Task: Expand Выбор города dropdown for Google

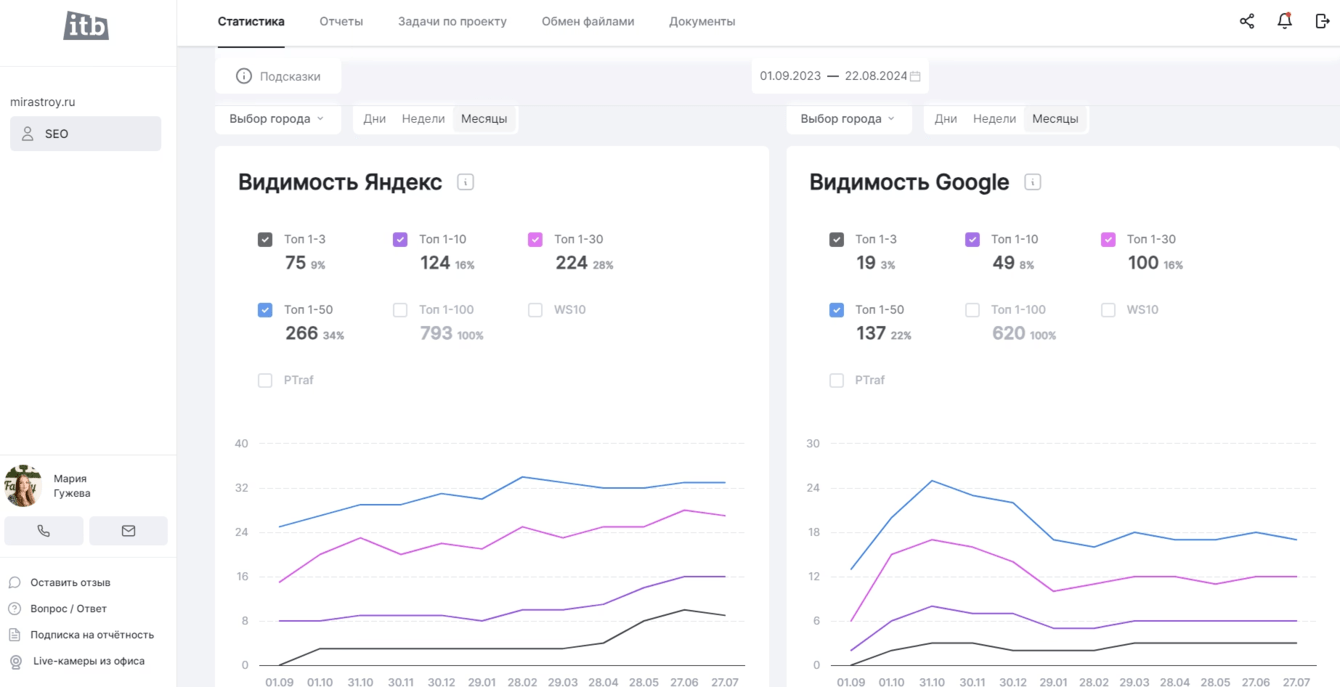Action: point(848,119)
